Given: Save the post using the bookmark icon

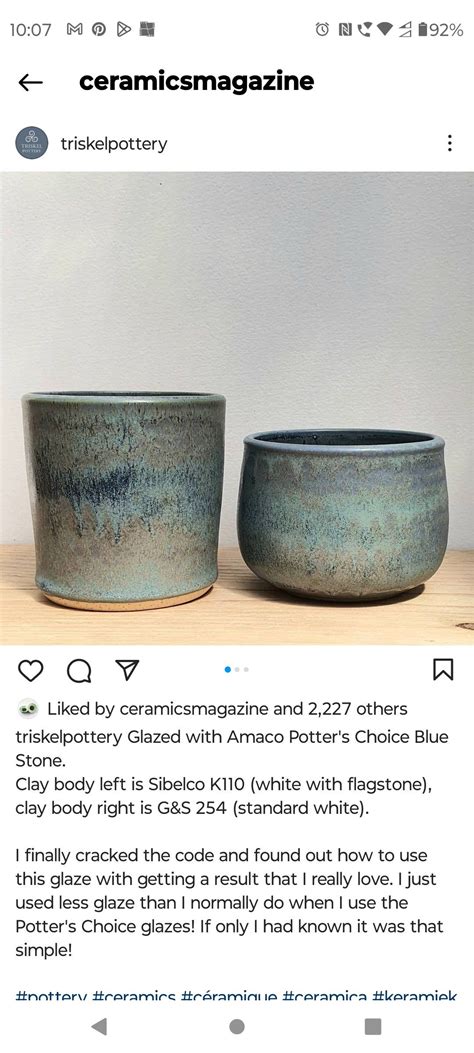Looking at the screenshot, I should (443, 670).
